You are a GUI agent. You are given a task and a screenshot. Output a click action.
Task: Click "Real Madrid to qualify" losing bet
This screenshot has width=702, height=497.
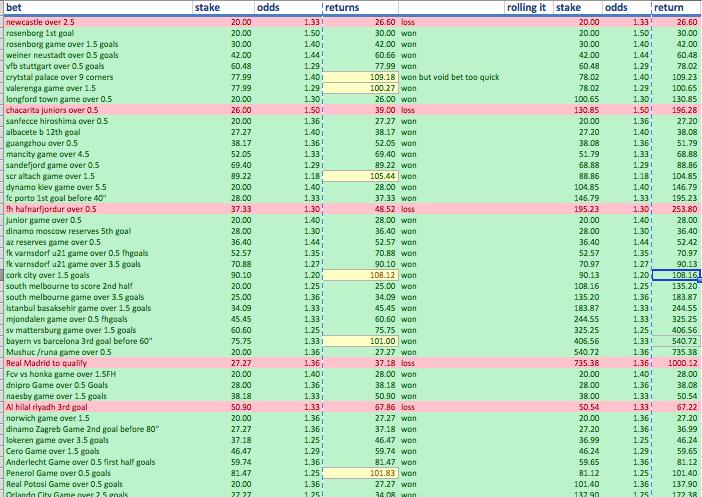98,363
